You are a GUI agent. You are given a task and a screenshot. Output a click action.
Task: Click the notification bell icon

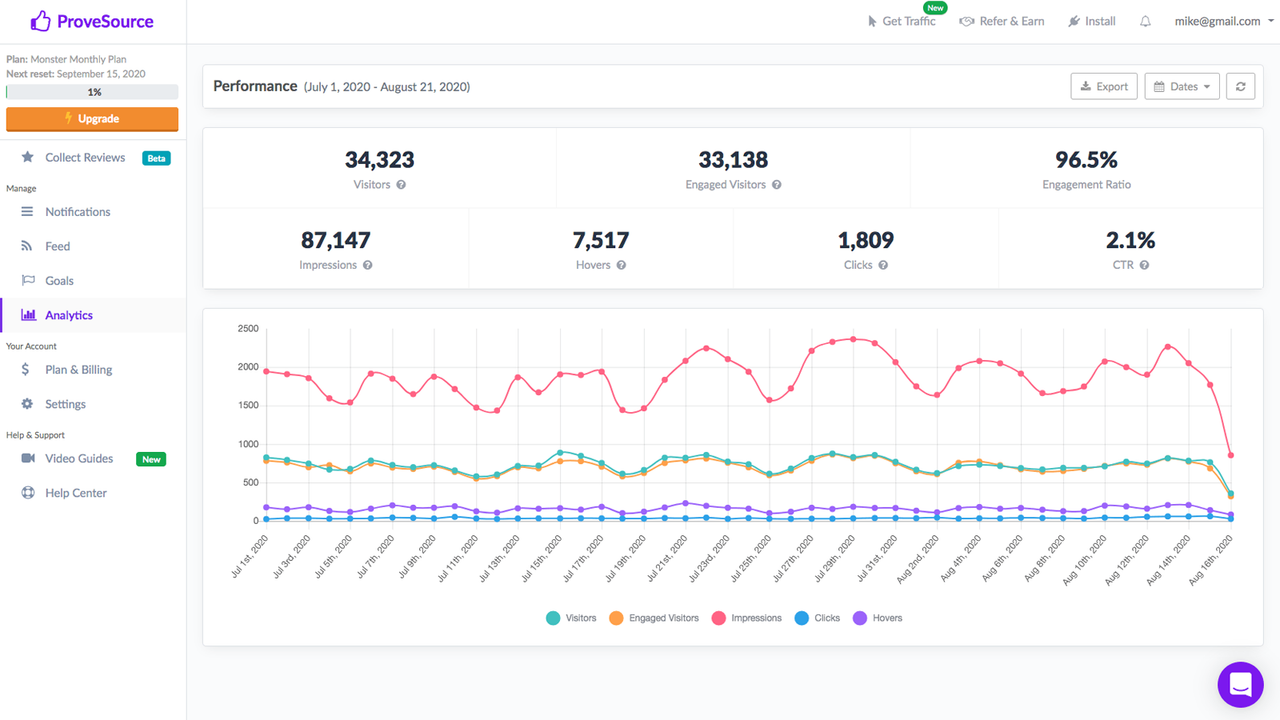pos(1144,21)
